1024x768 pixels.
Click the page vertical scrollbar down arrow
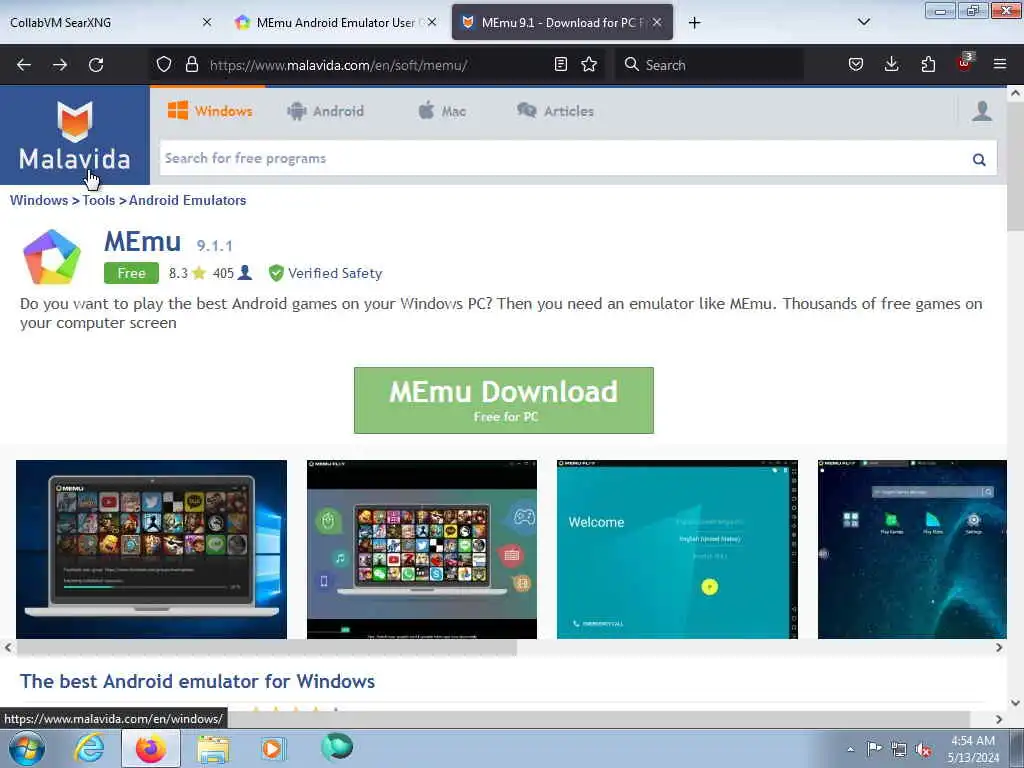click(x=1015, y=703)
